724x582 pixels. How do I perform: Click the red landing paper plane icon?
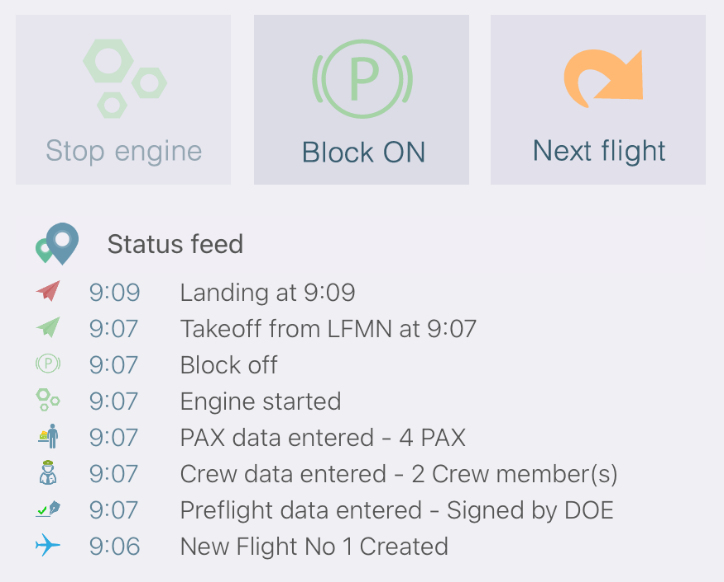[48, 291]
